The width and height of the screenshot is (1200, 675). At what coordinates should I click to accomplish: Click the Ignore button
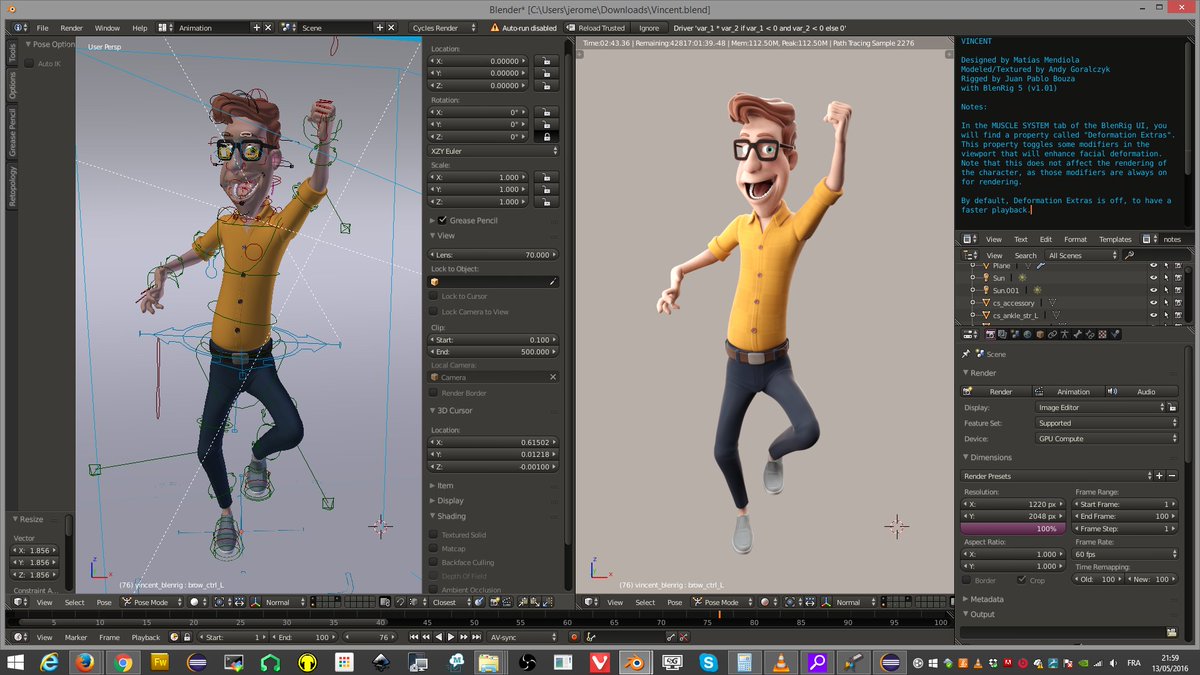click(x=649, y=28)
